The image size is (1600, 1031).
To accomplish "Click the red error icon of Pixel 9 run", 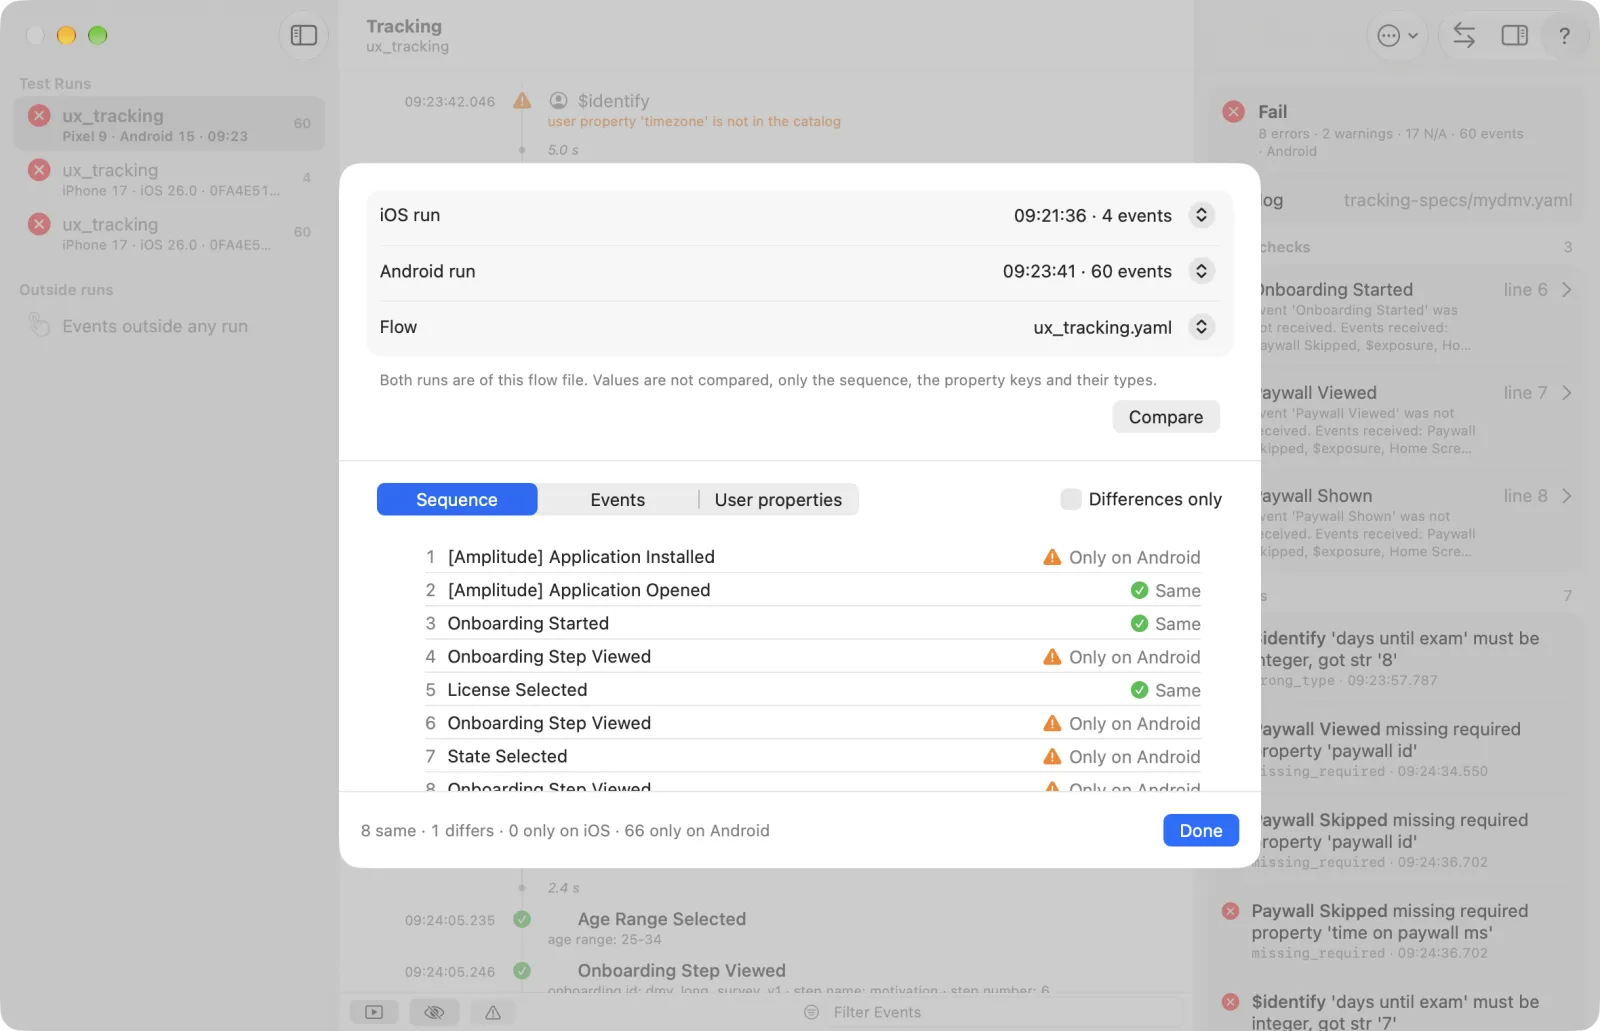I will coord(39,116).
